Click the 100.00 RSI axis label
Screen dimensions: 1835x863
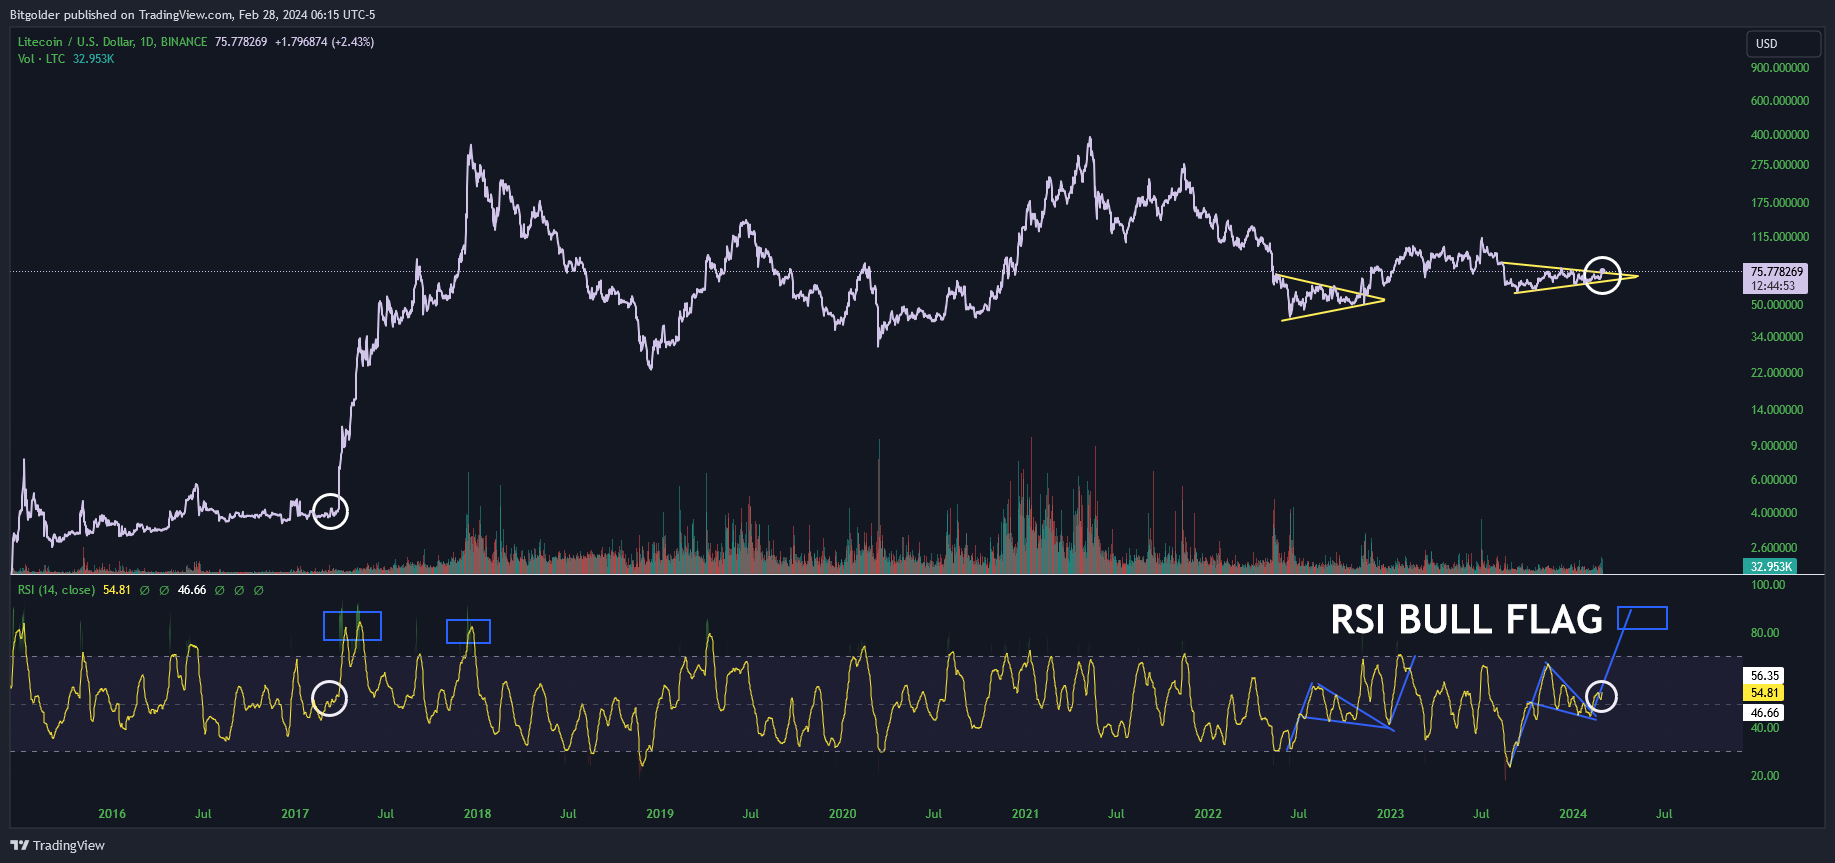click(1768, 585)
